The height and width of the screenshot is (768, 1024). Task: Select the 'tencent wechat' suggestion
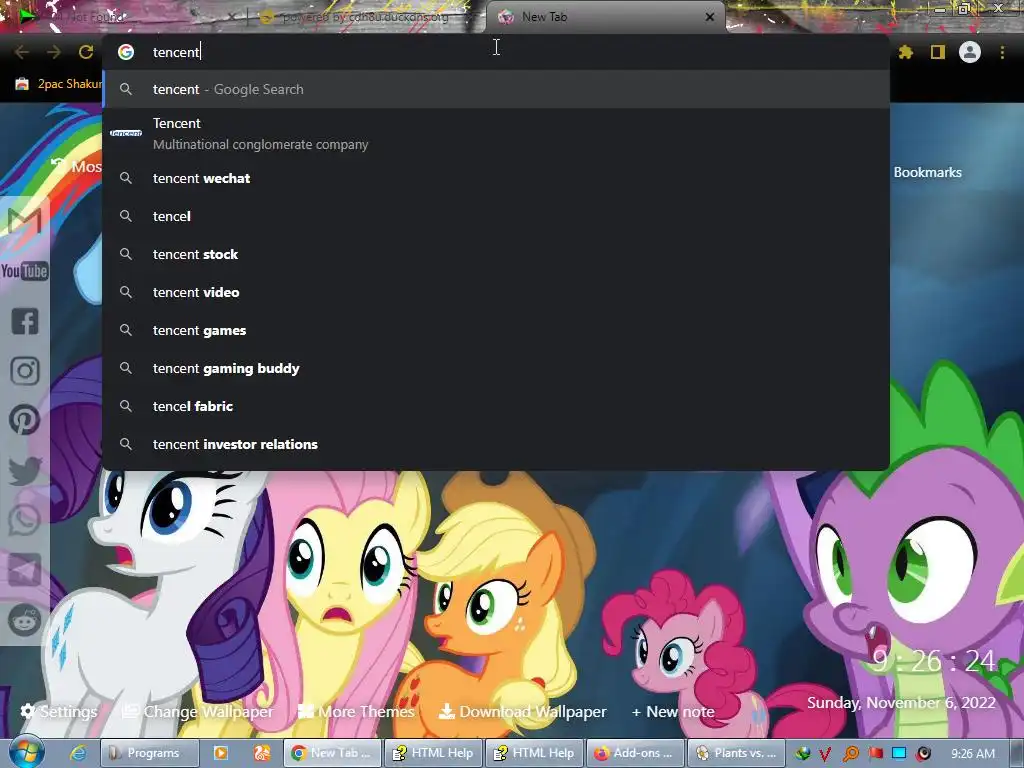coord(496,178)
